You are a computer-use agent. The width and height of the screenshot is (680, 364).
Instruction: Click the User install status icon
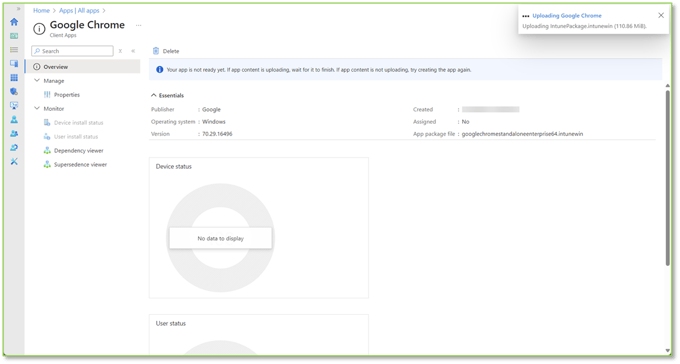coord(47,137)
